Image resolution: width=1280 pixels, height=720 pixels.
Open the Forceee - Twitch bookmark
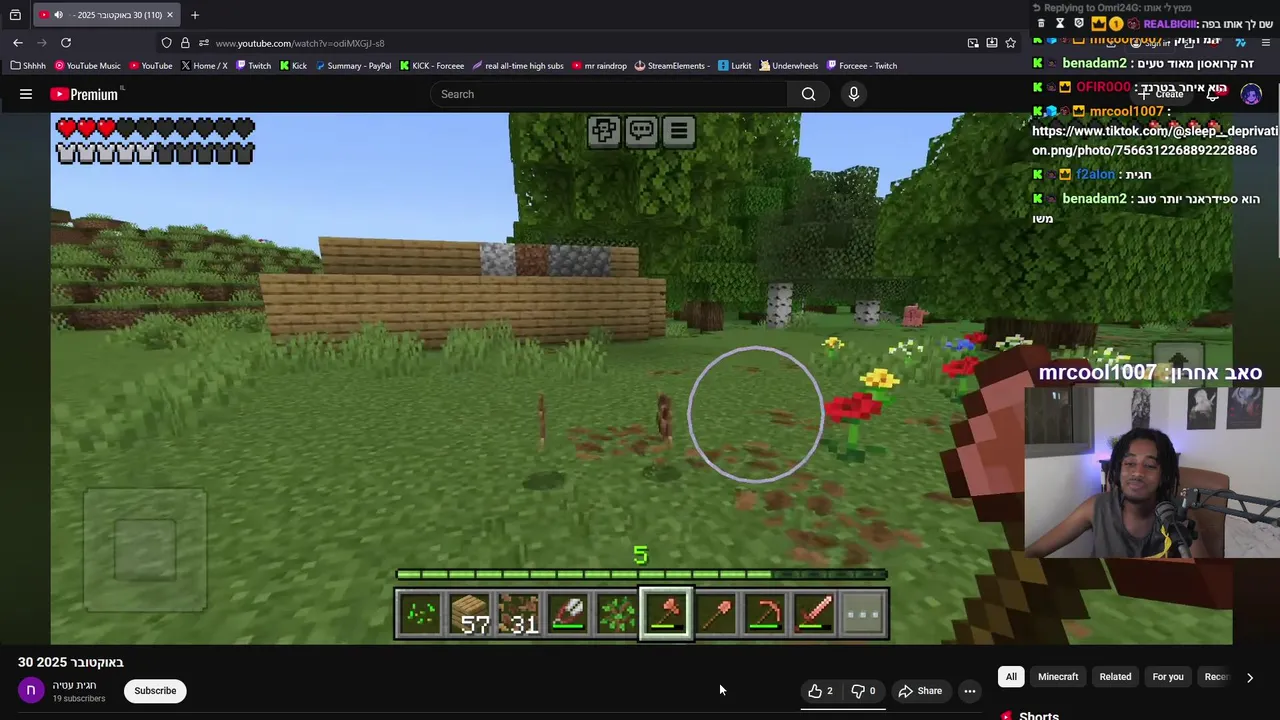(862, 66)
